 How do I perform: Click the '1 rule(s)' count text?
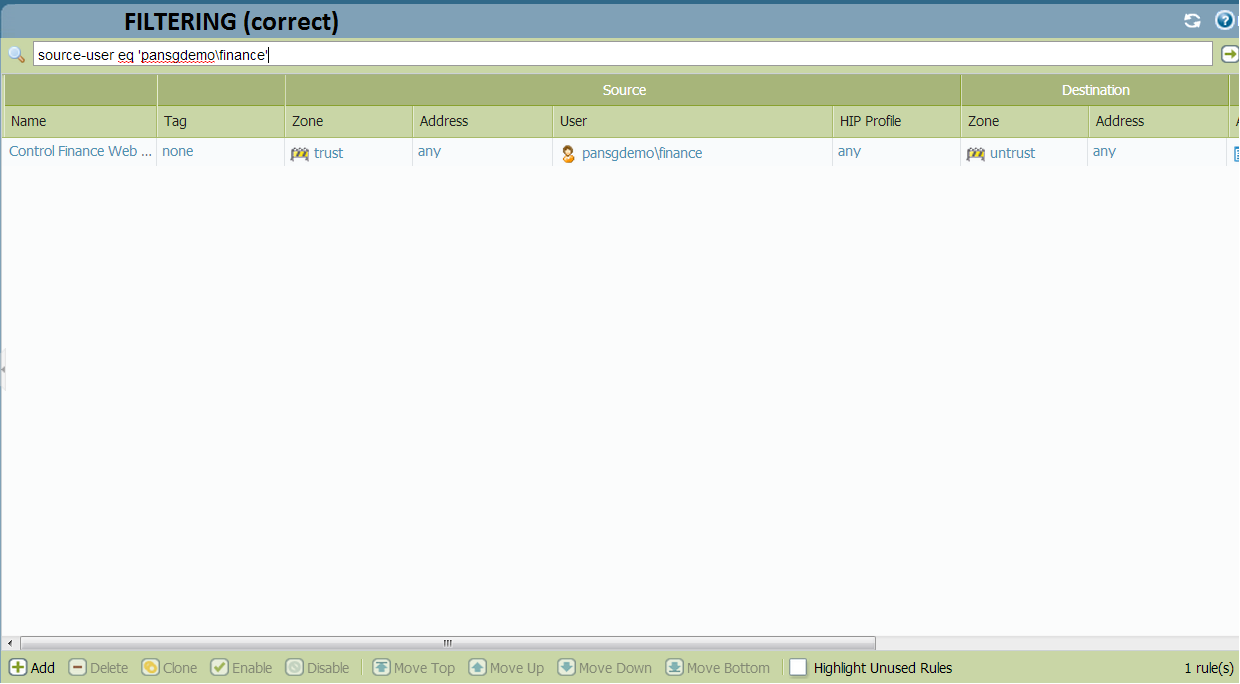tap(1209, 668)
